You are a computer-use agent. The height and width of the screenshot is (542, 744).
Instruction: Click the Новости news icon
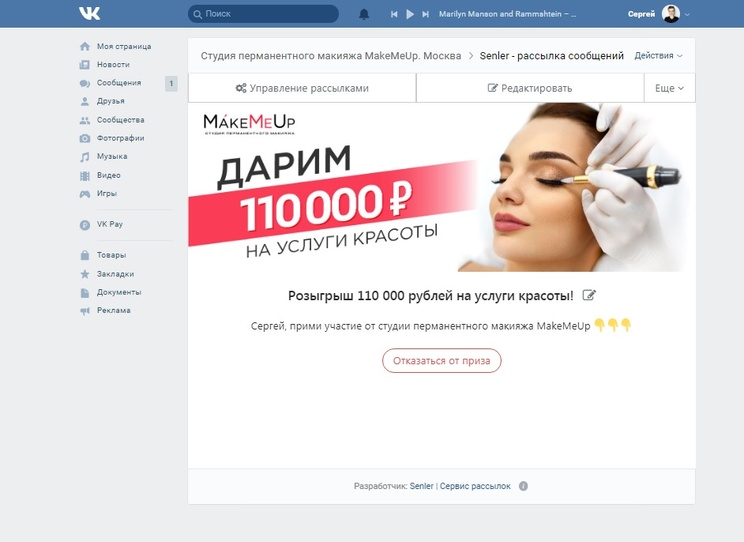pos(85,65)
